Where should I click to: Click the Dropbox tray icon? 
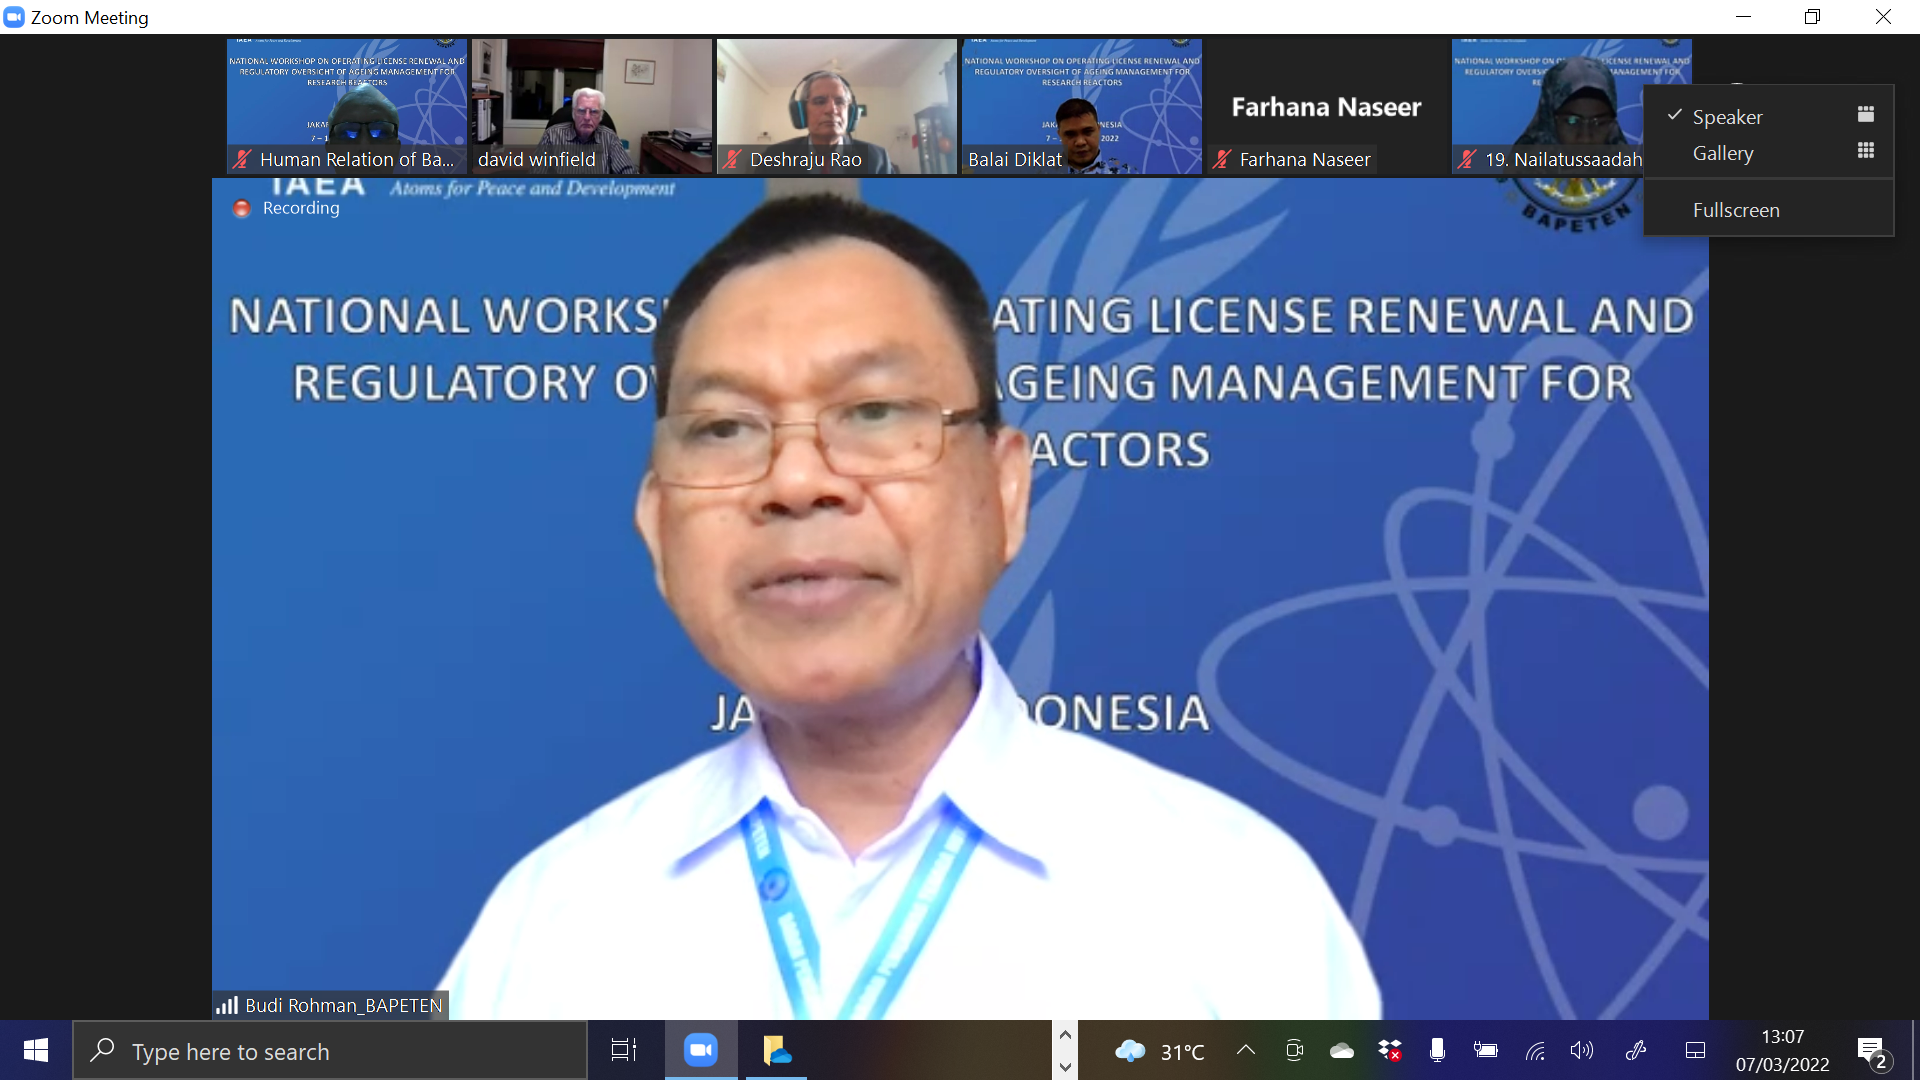(1390, 1050)
